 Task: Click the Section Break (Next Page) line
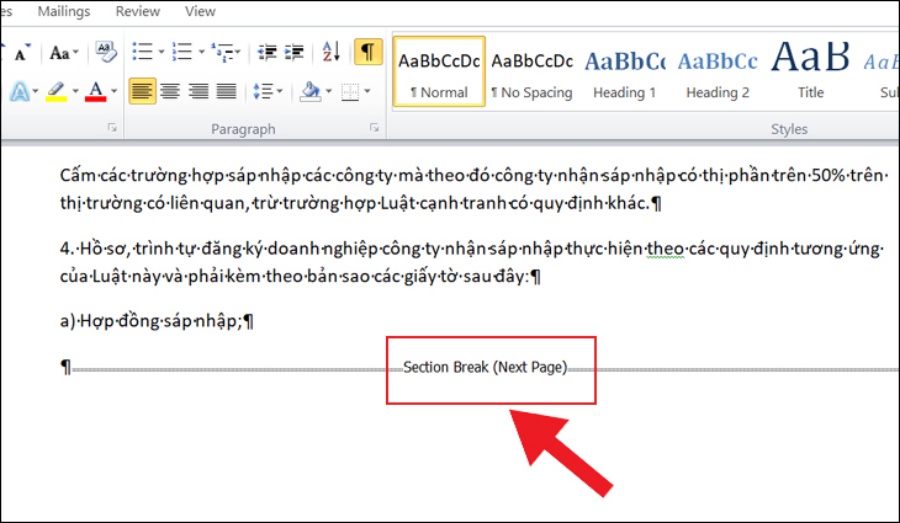click(485, 367)
